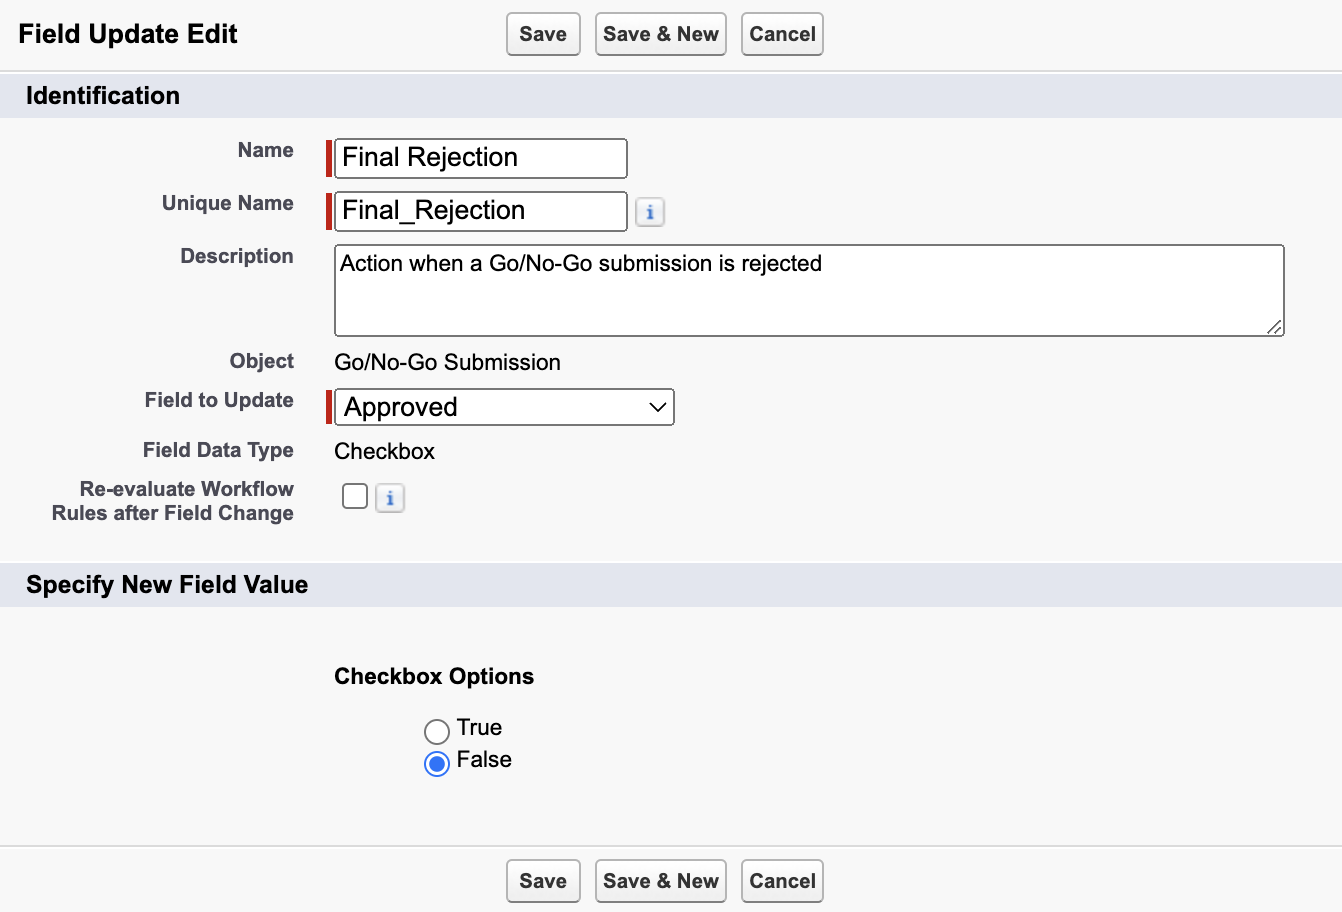The height and width of the screenshot is (912, 1342).
Task: Click the Checkbox Options heading
Action: (434, 676)
